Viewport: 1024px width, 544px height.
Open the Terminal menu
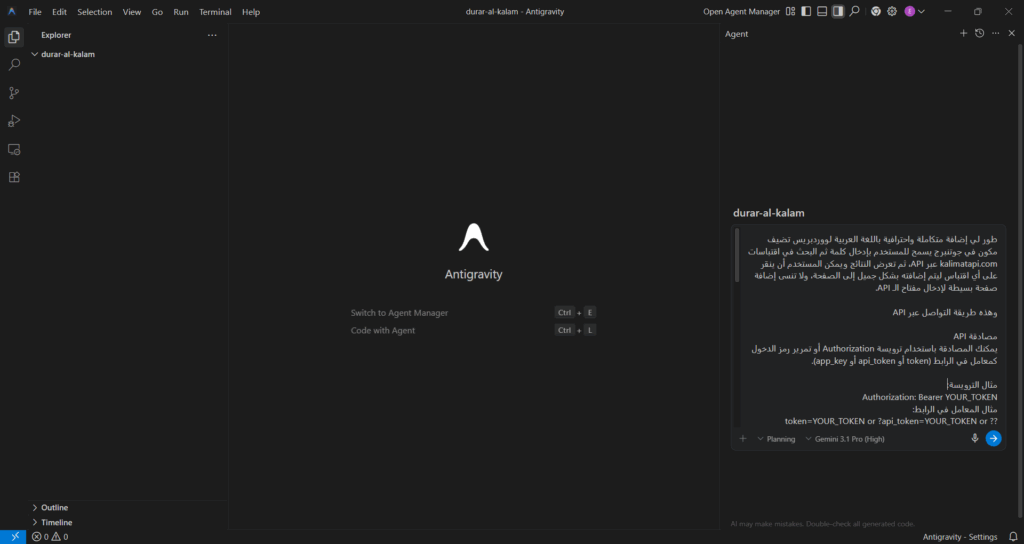tap(215, 12)
